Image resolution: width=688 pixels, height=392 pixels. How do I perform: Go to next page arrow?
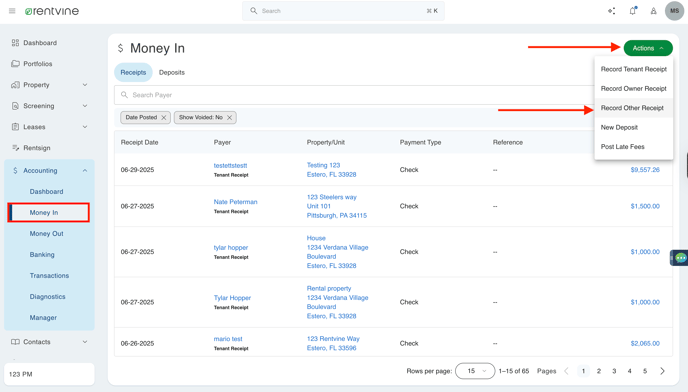[x=662, y=371]
